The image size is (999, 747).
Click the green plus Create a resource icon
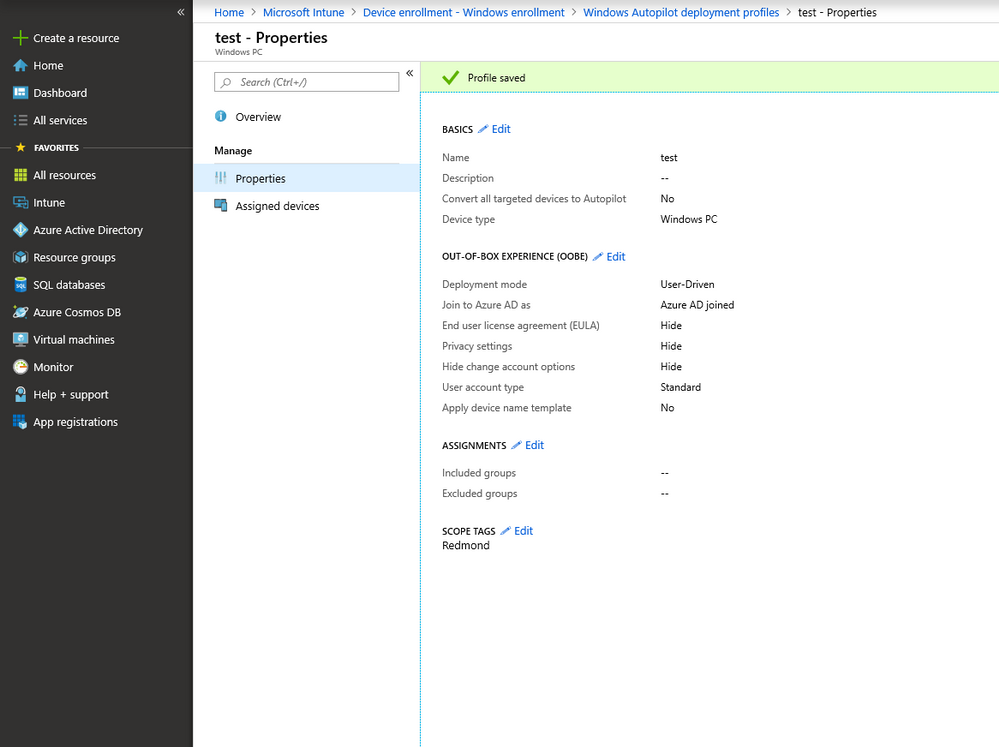pos(20,38)
